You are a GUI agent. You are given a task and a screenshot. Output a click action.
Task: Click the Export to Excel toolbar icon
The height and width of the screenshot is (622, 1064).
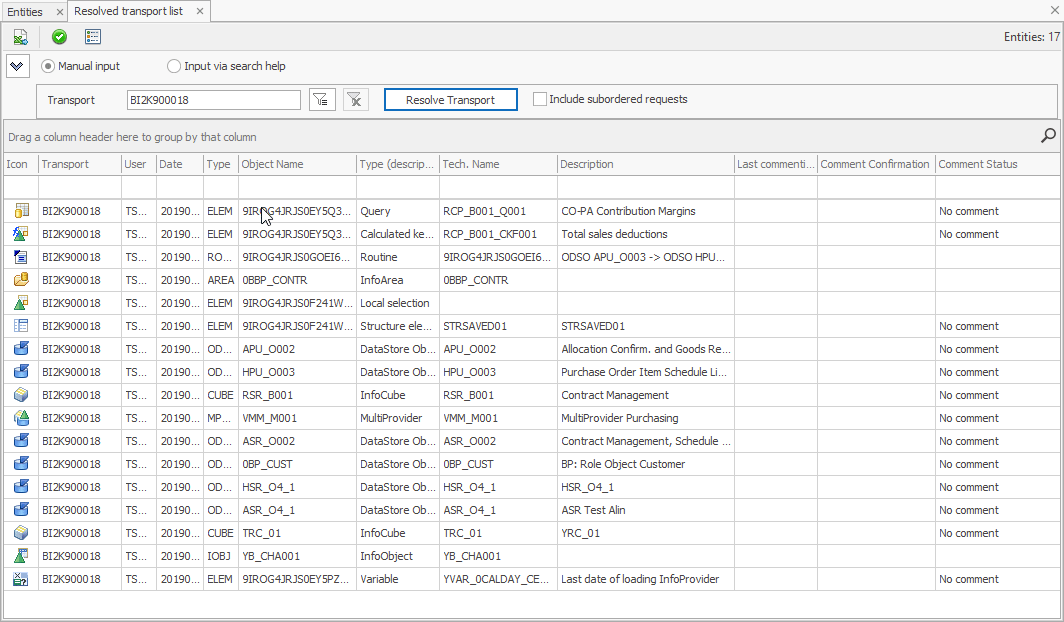21,36
